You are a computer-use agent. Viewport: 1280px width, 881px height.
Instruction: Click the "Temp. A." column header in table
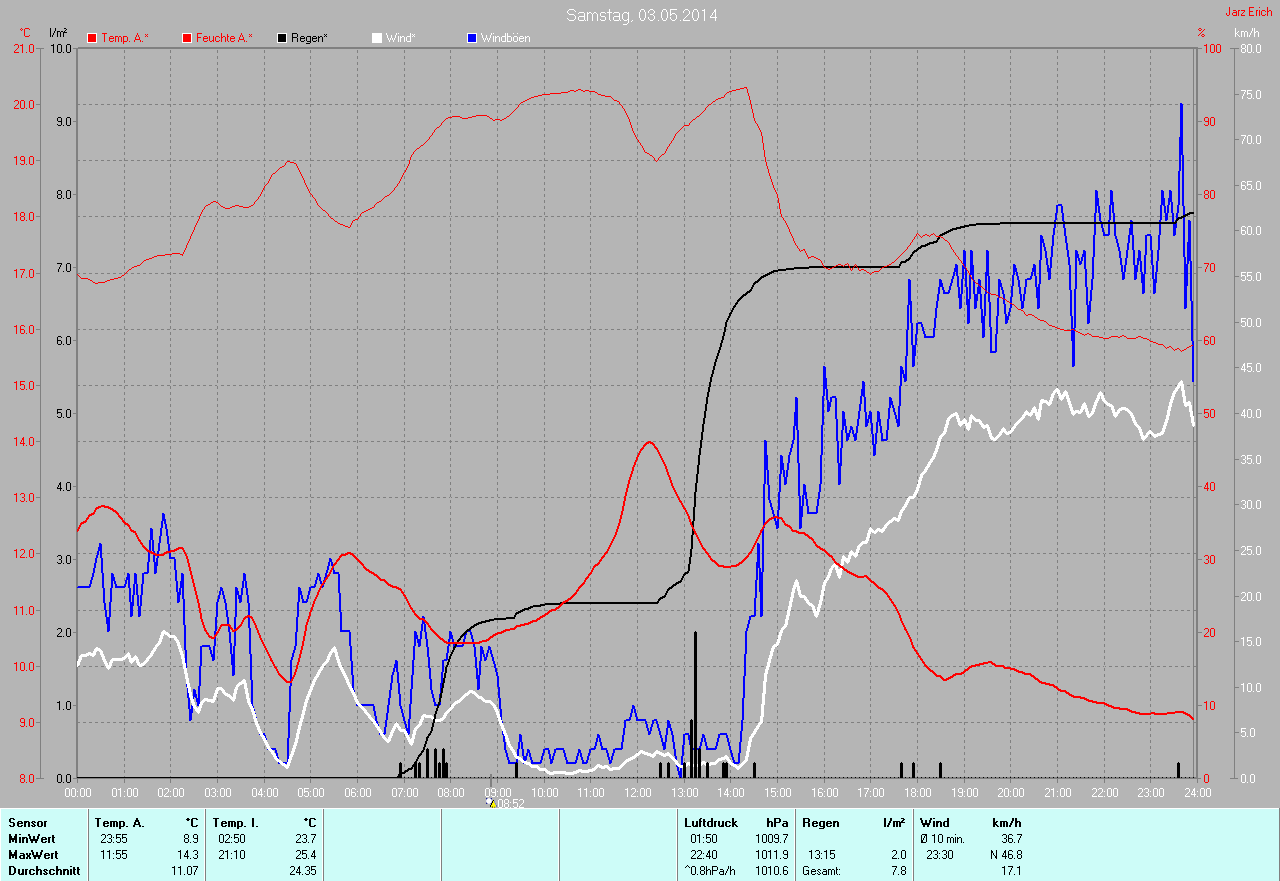coord(120,823)
